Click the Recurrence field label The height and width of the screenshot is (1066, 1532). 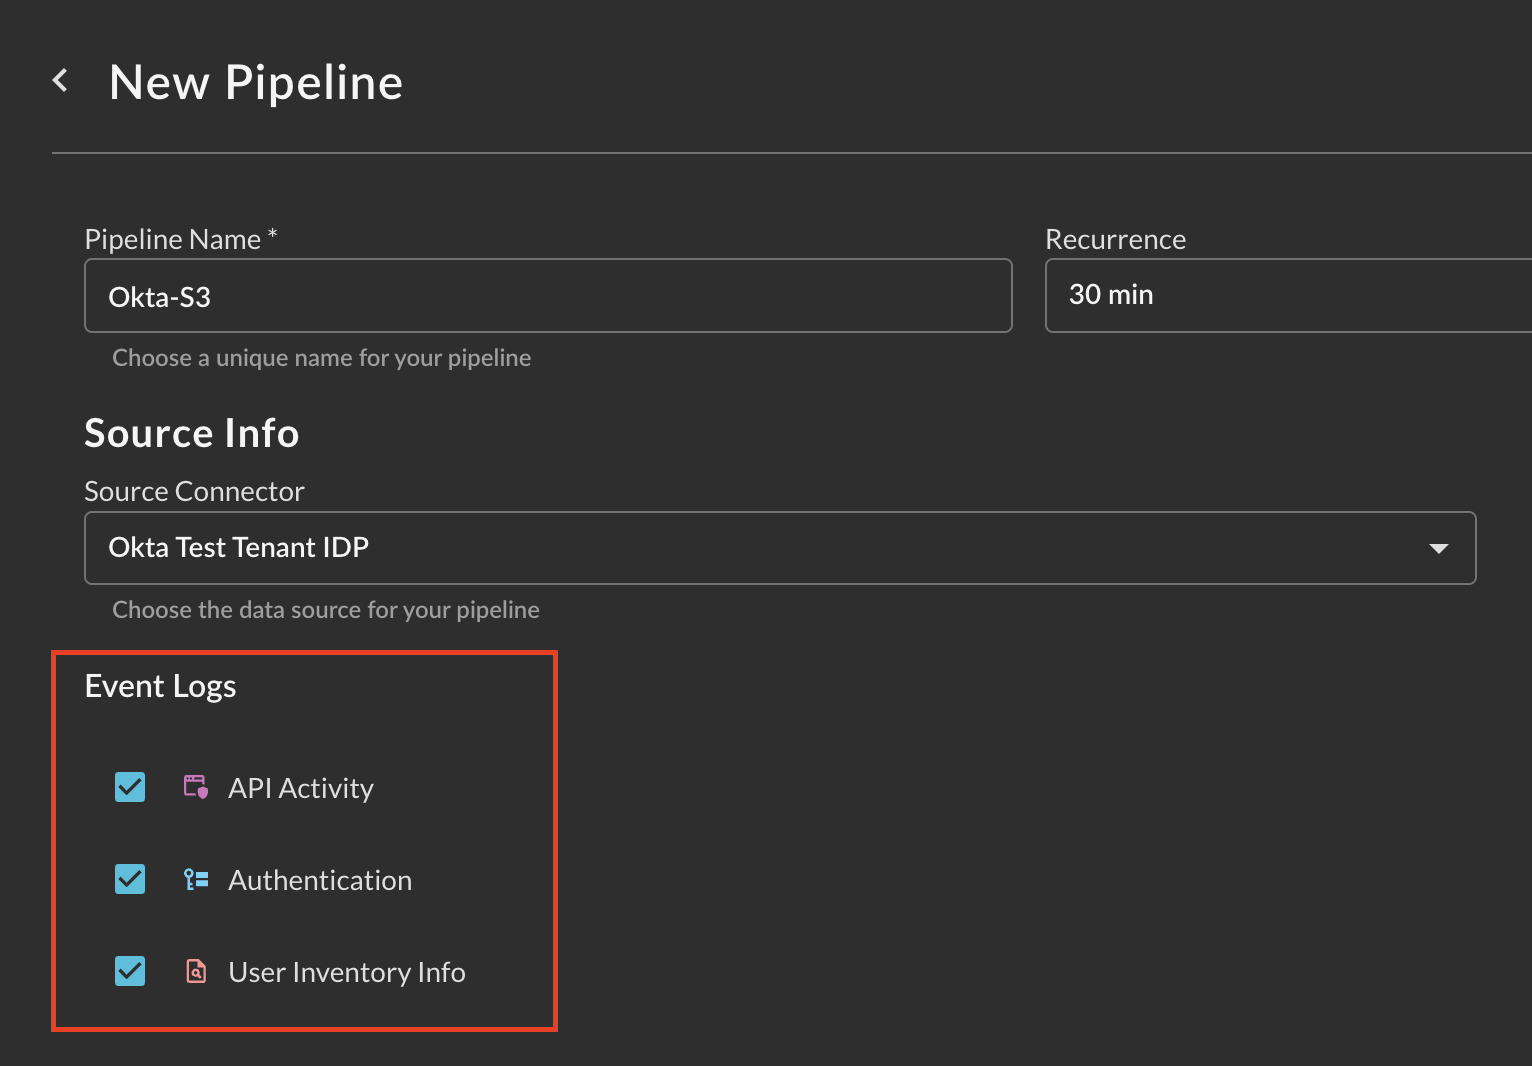tap(1116, 239)
